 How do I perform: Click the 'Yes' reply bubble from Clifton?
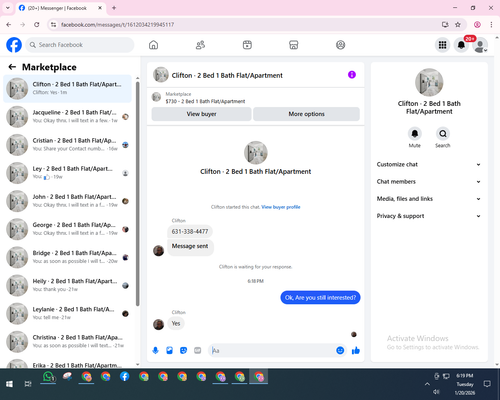176,323
